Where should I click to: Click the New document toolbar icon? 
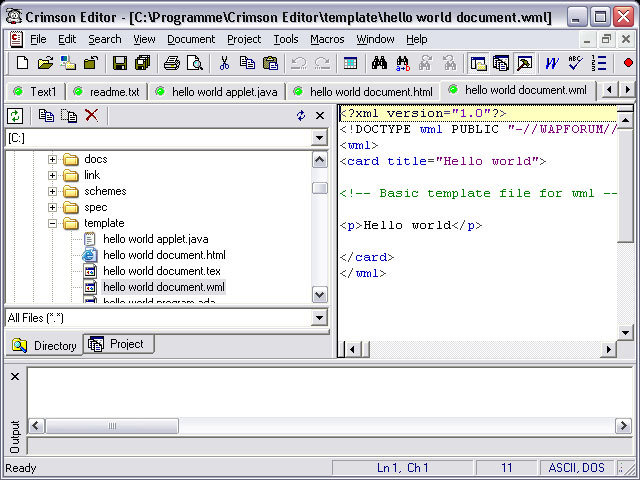pyautogui.click(x=22, y=63)
